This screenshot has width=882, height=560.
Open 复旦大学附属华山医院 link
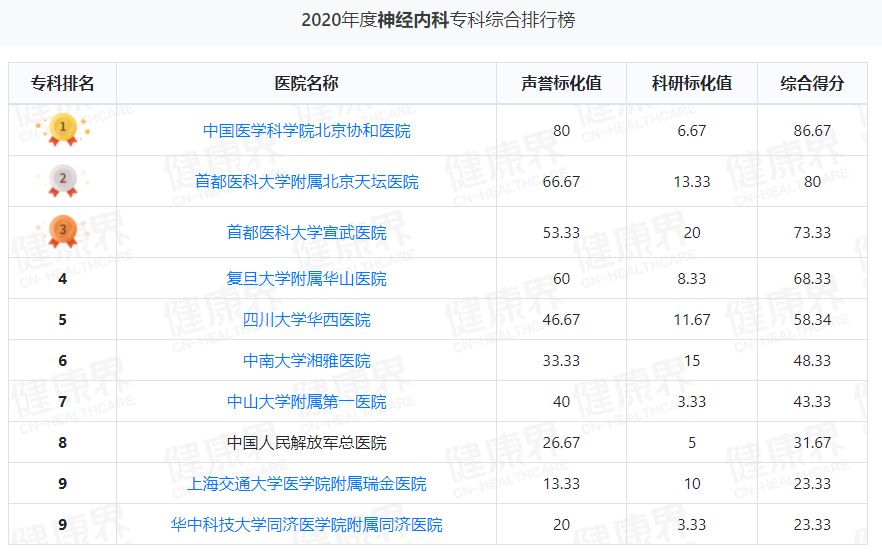click(x=307, y=278)
